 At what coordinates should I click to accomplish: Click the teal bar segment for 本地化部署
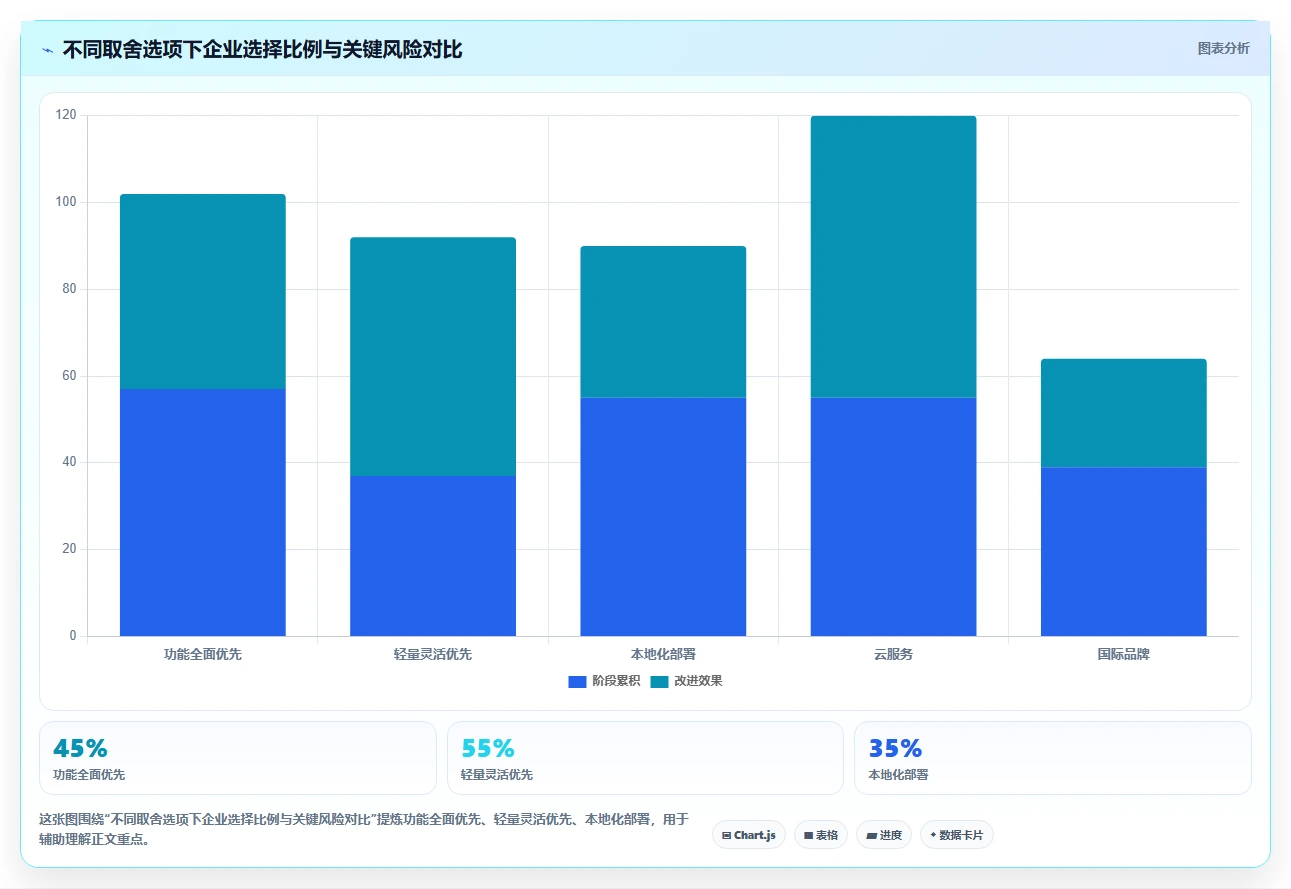click(663, 322)
